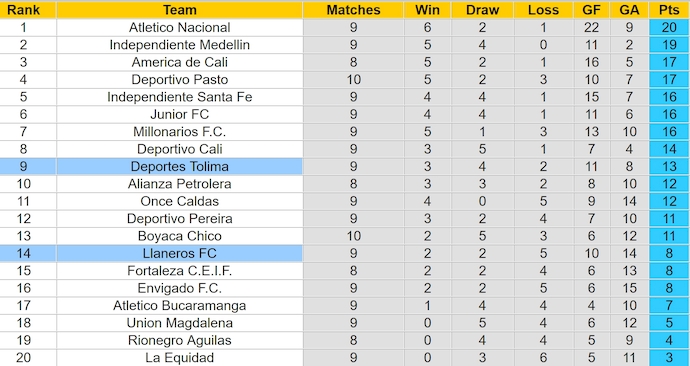The height and width of the screenshot is (366, 690).
Task: Select Independiente Medellin team name
Action: click(180, 45)
